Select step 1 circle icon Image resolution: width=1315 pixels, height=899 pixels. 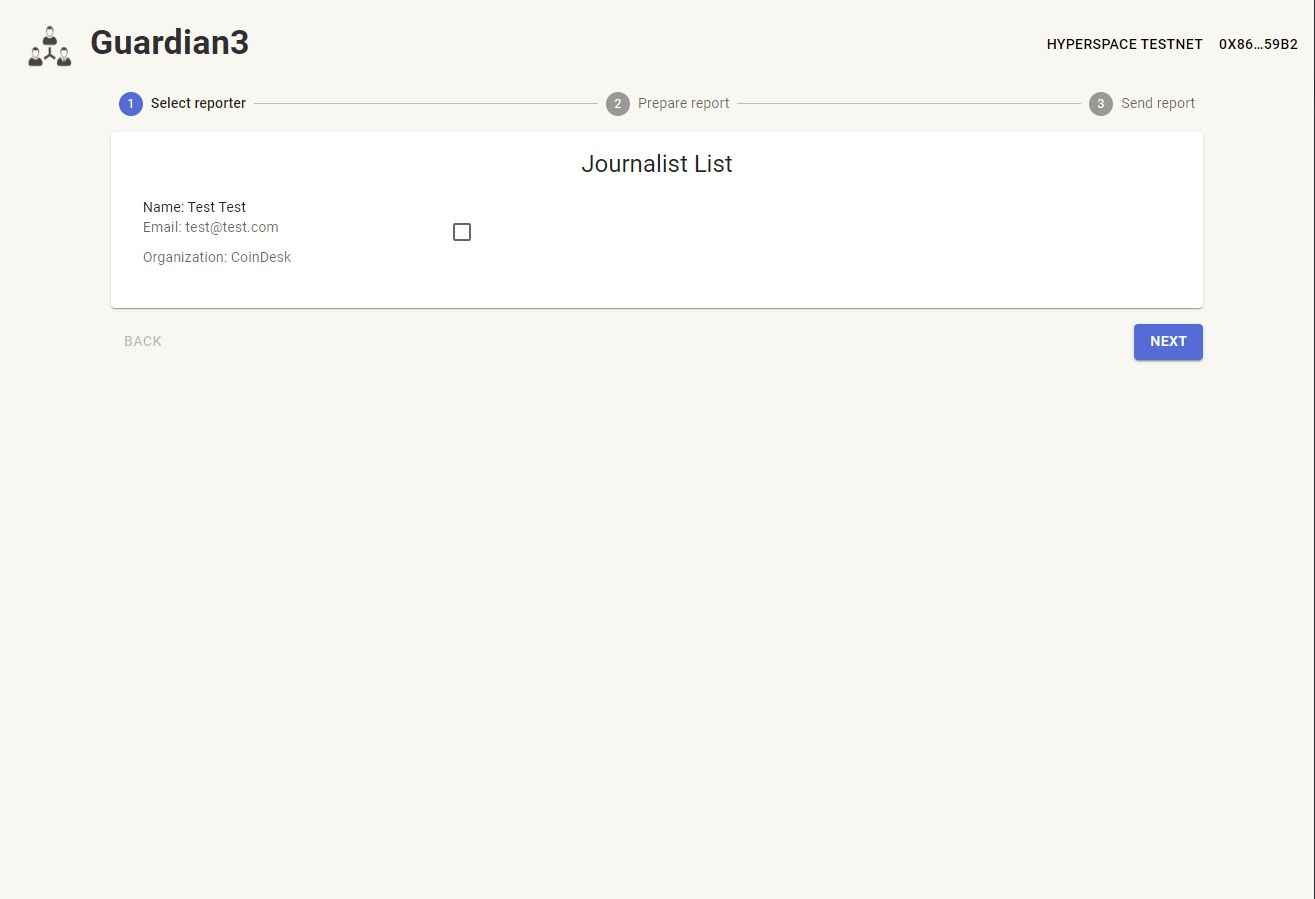[x=131, y=104]
